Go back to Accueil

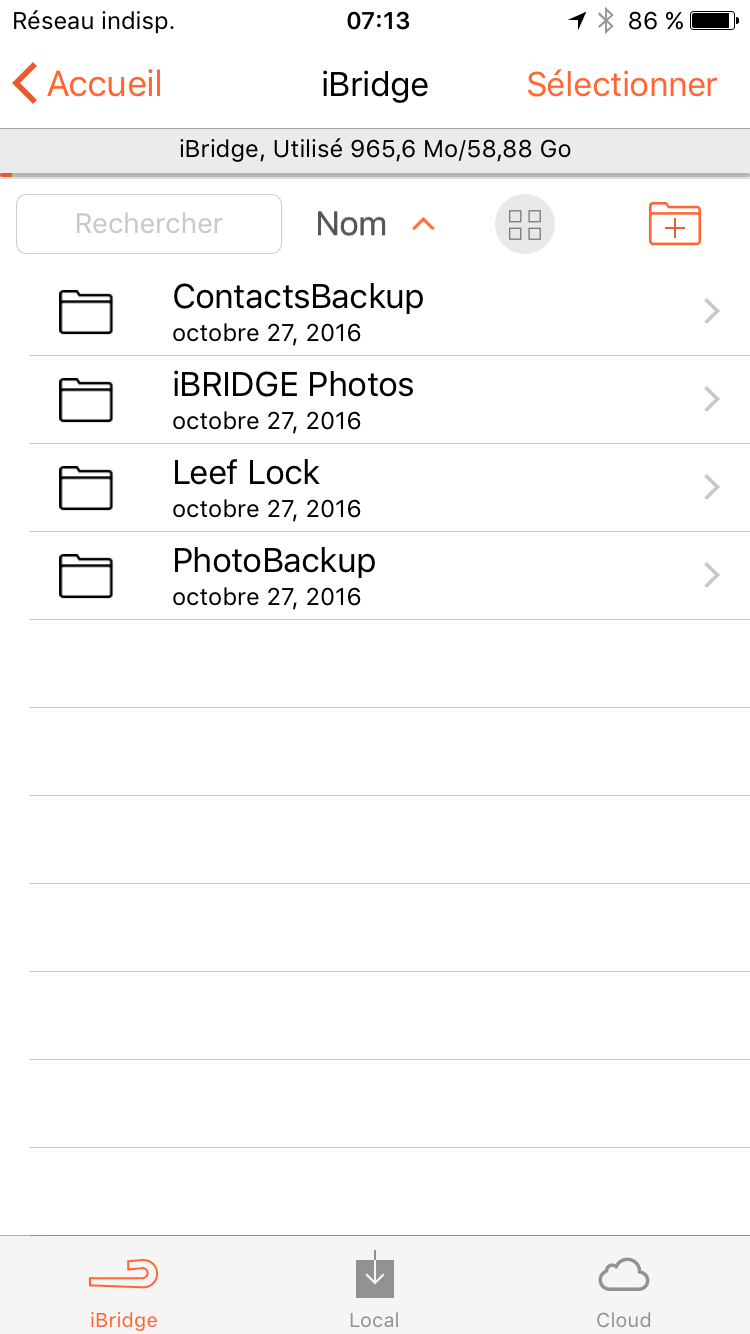[x=88, y=84]
